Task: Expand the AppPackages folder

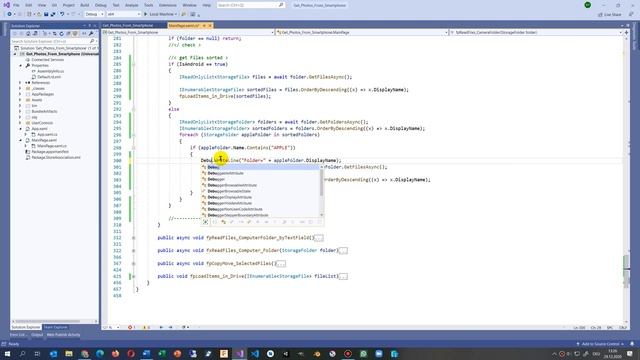Action: click(x=20, y=94)
